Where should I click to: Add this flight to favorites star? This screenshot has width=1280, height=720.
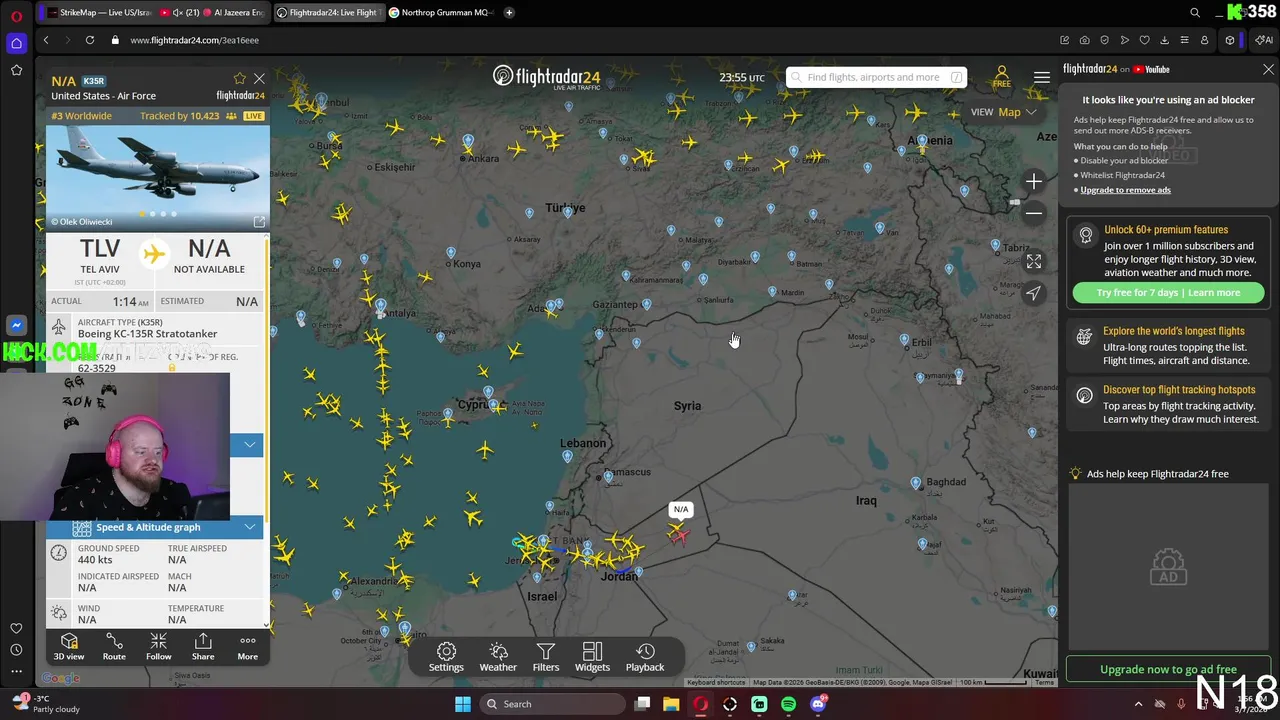coord(239,78)
